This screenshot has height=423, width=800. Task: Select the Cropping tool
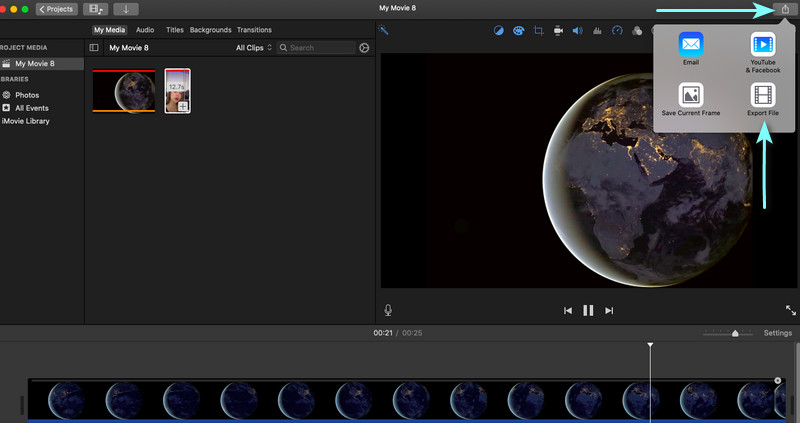538,31
